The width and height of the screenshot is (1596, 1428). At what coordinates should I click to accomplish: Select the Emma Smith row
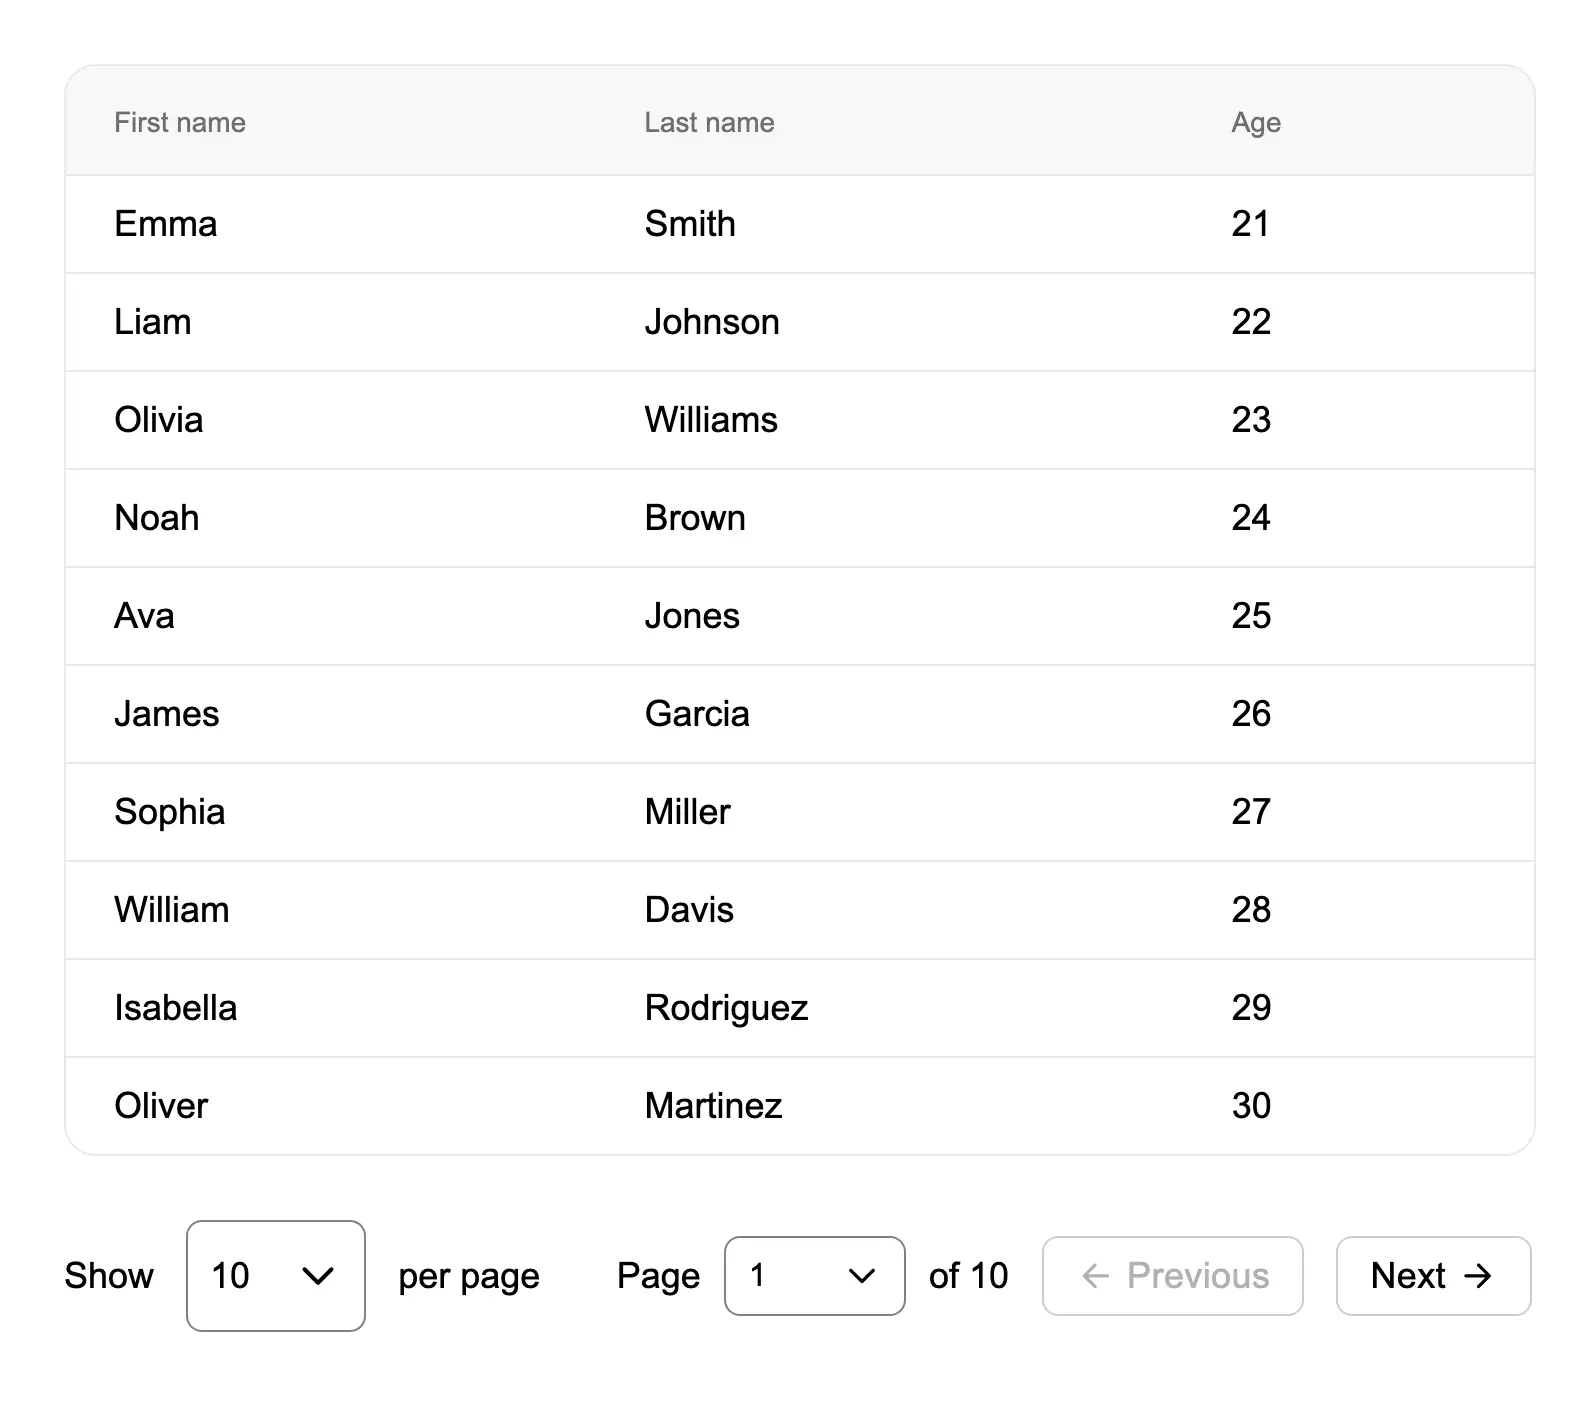[799, 224]
